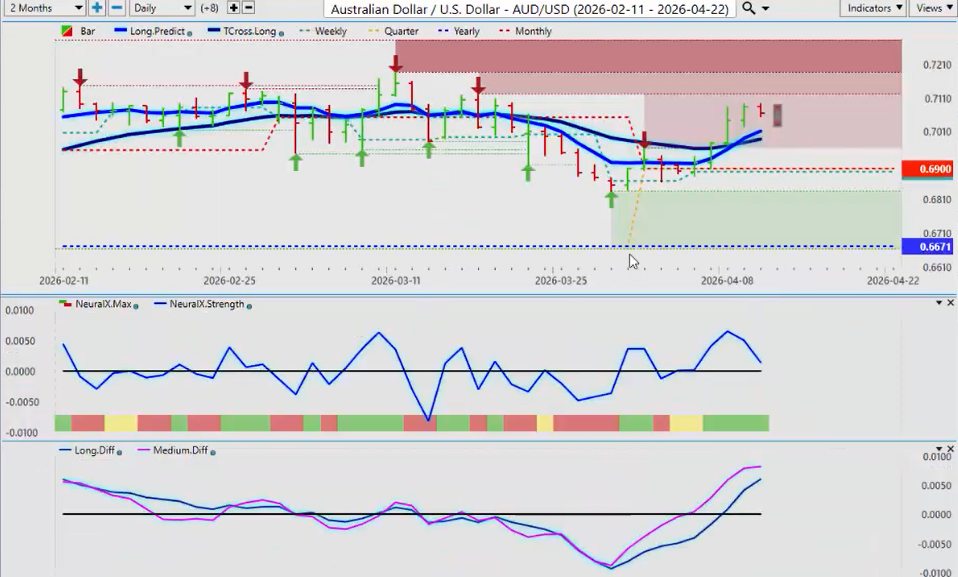Click the magnifying glass symbol search icon

[749, 8]
